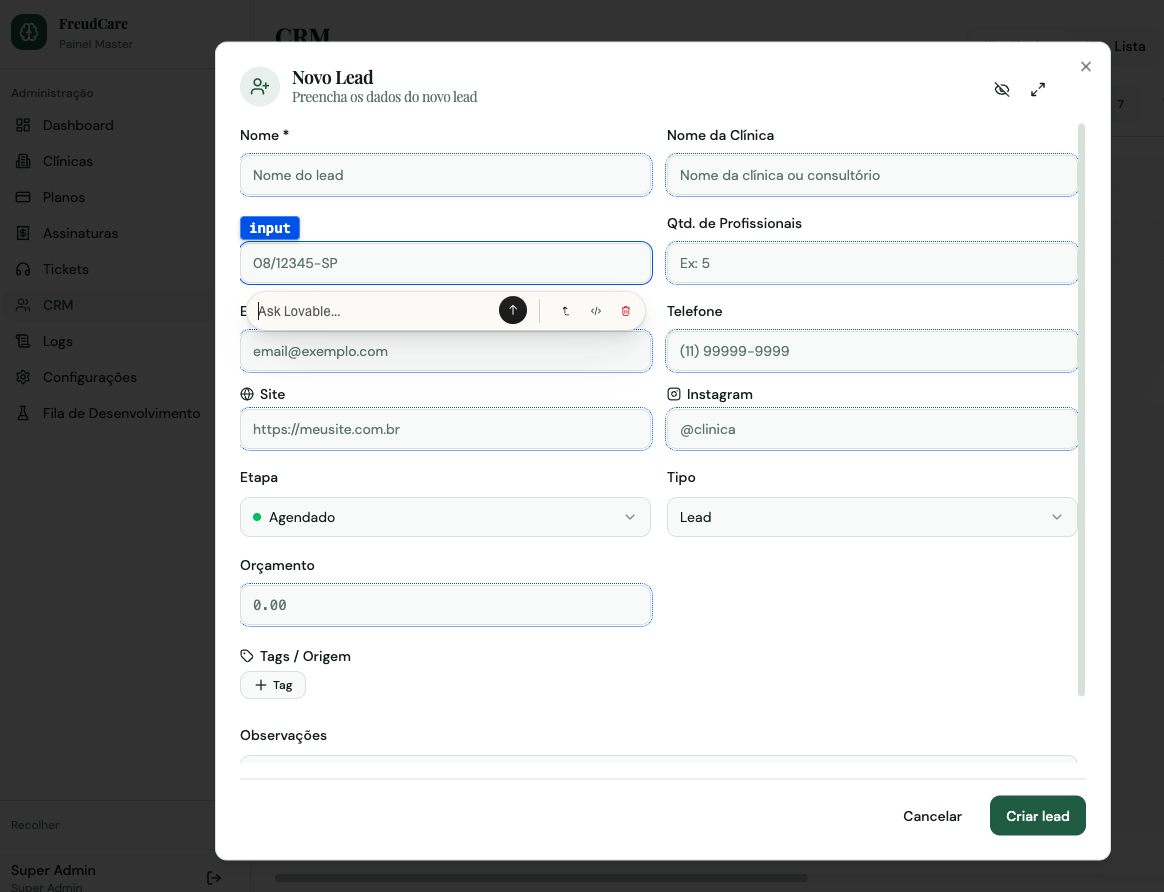The image size is (1164, 892).
Task: Open the Etapa dropdown showing Agendado
Action: click(445, 517)
